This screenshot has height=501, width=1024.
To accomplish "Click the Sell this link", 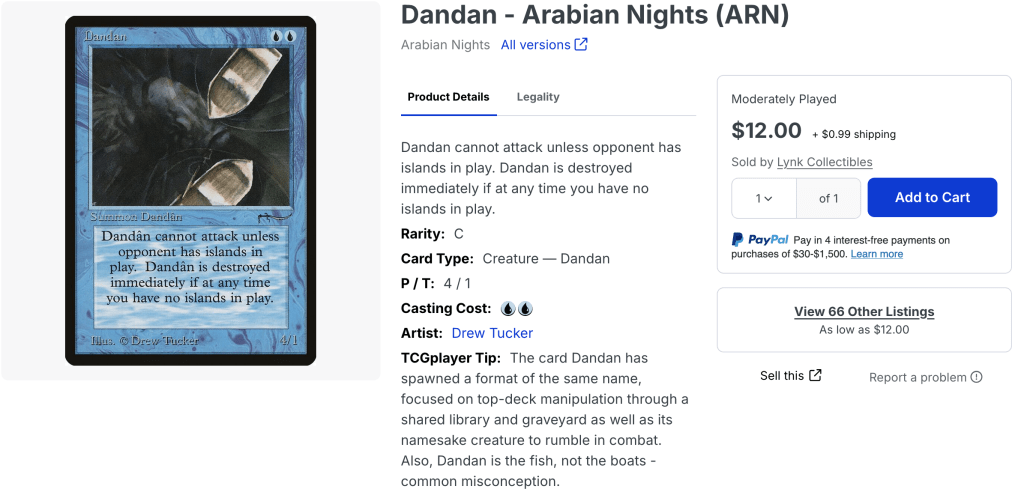I will [x=782, y=376].
